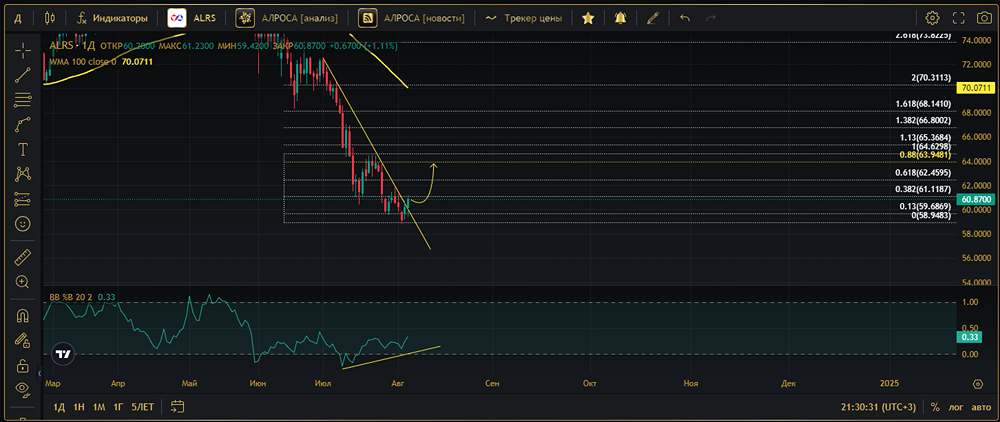Open chart settings gear icon

932,18
